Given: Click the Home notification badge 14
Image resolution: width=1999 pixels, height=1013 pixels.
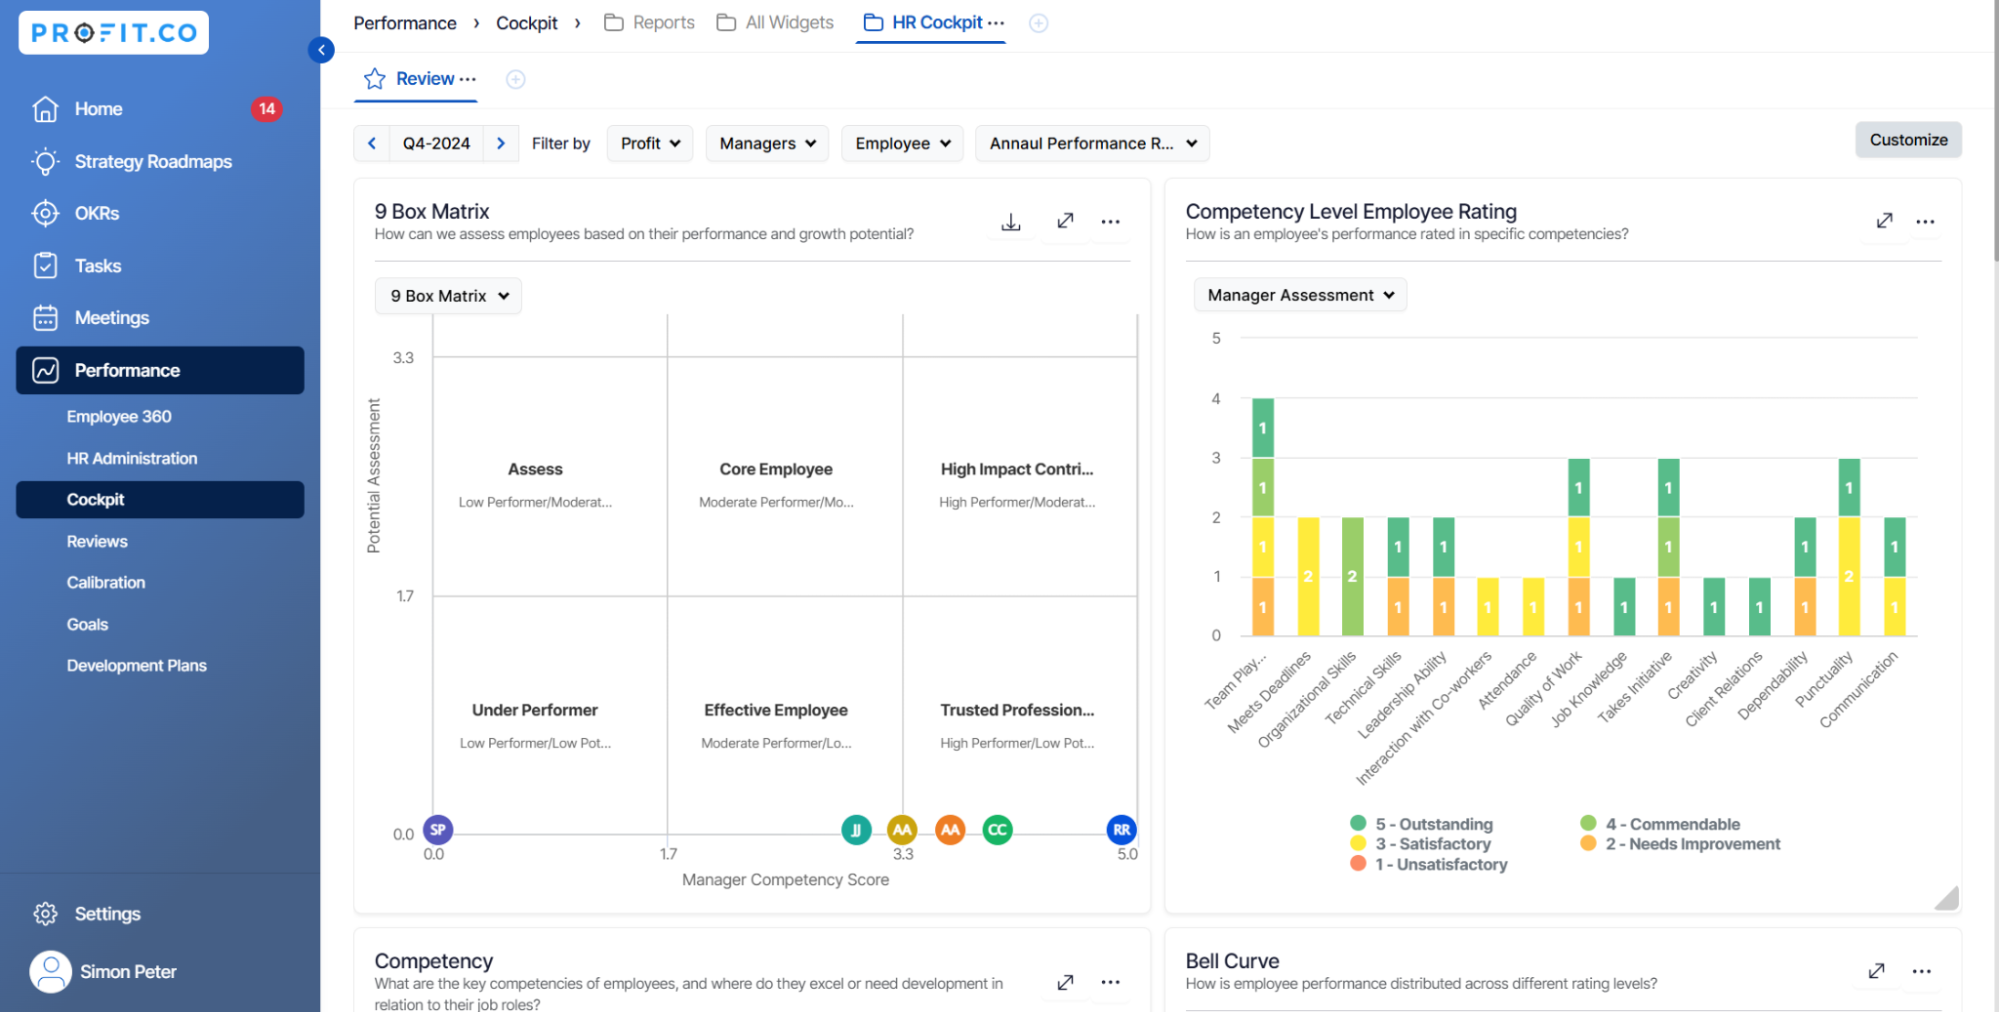Looking at the screenshot, I should tap(266, 109).
